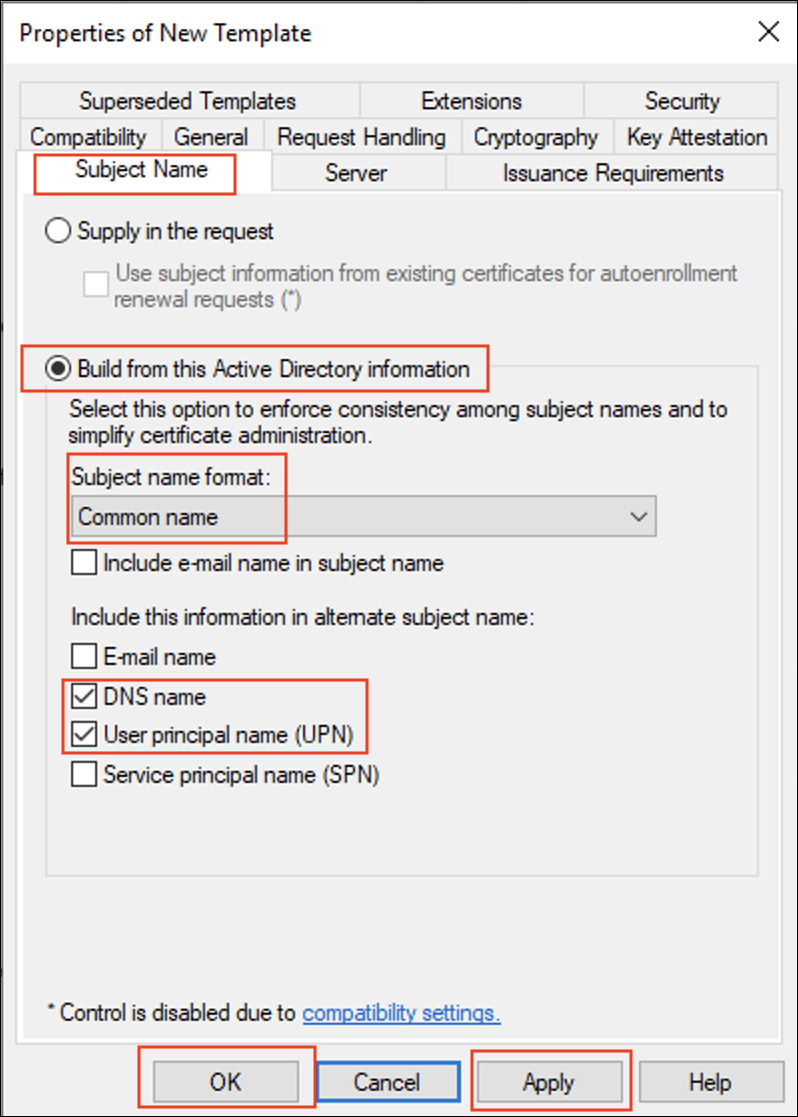798x1117 pixels.
Task: Select Build from this Active Directory information
Action: pyautogui.click(x=59, y=369)
